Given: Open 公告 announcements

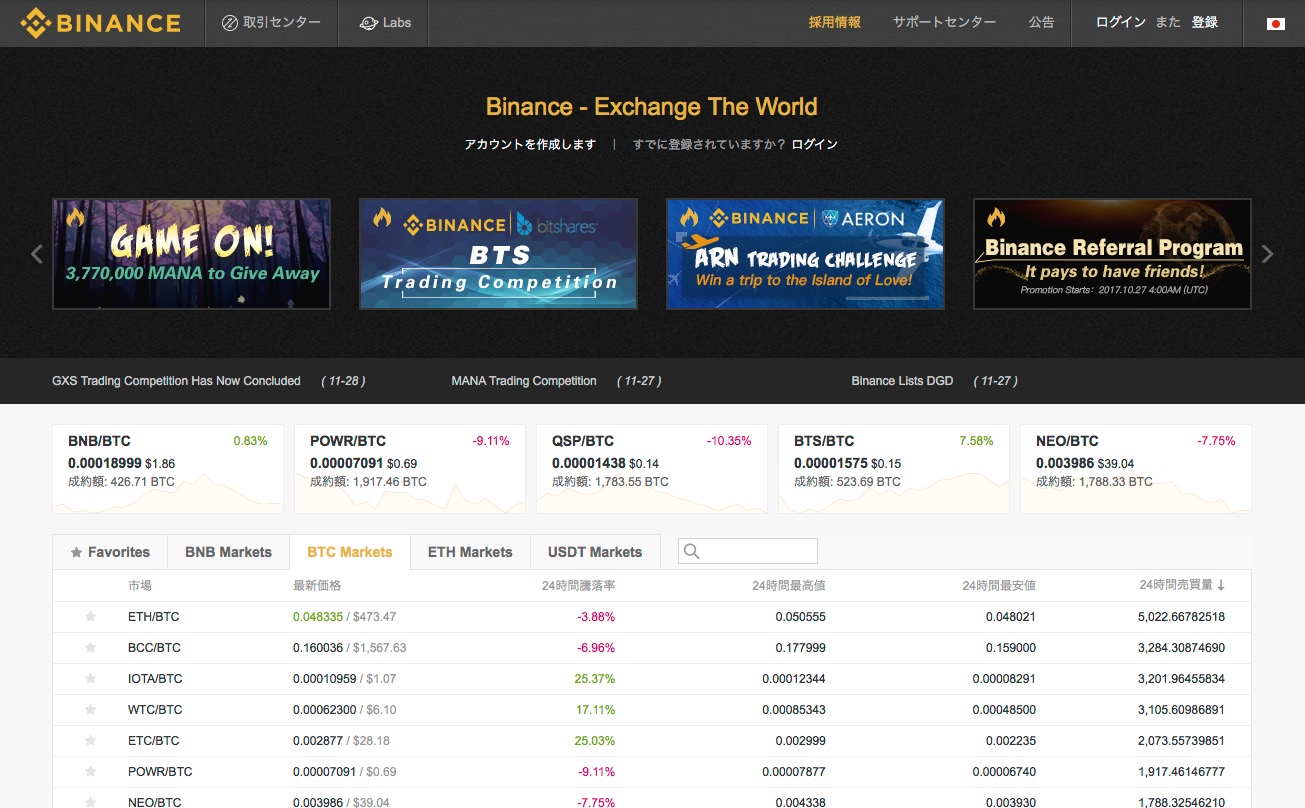Looking at the screenshot, I should click(1041, 22).
